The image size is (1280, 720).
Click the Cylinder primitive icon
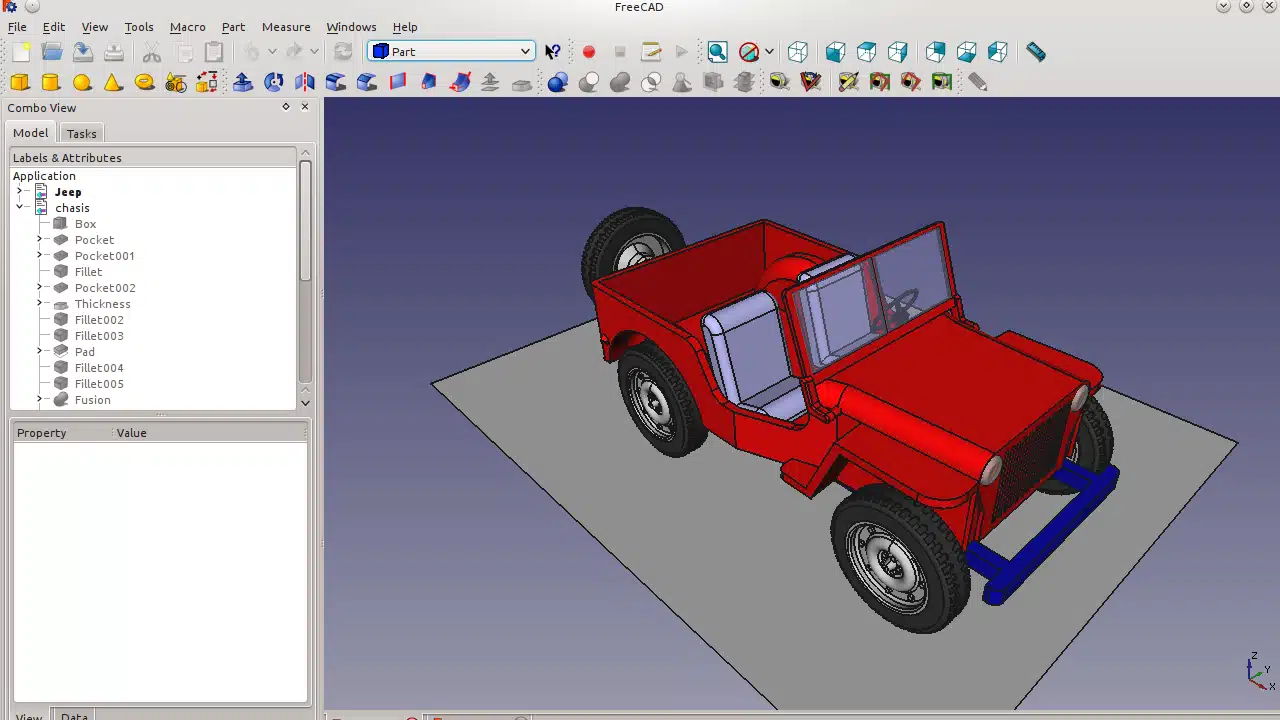pyautogui.click(x=51, y=82)
